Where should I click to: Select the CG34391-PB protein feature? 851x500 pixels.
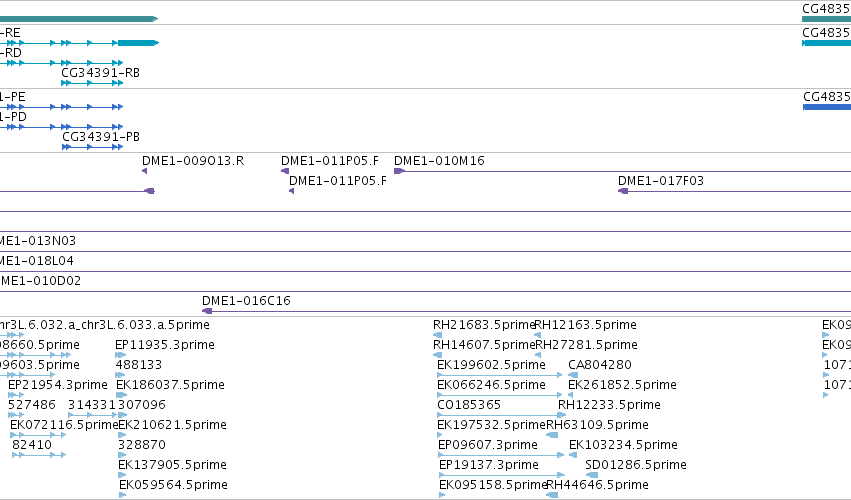click(x=92, y=147)
